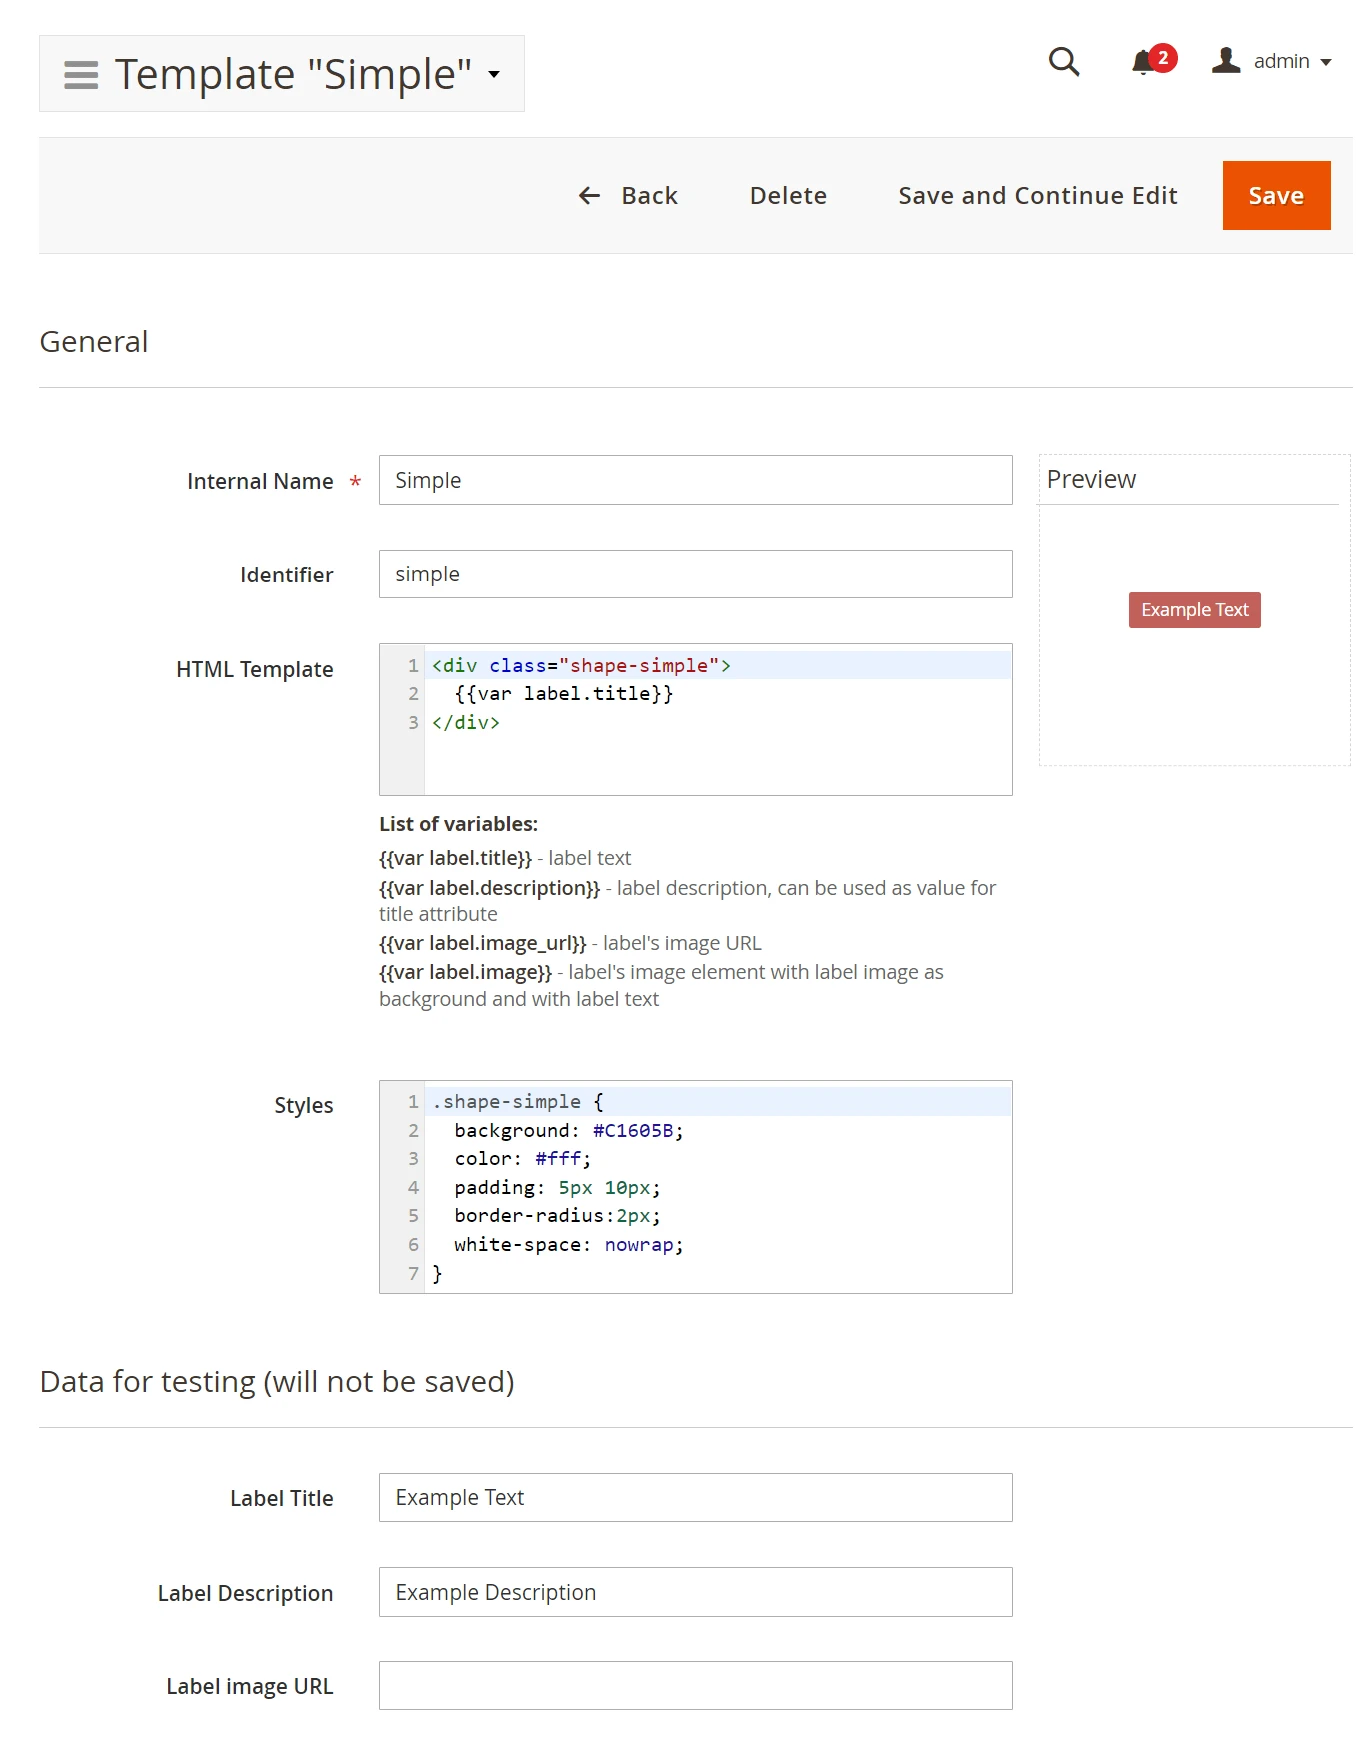Image resolution: width=1366 pixels, height=1743 pixels.
Task: Click the Back arrow icon
Action: pos(589,196)
